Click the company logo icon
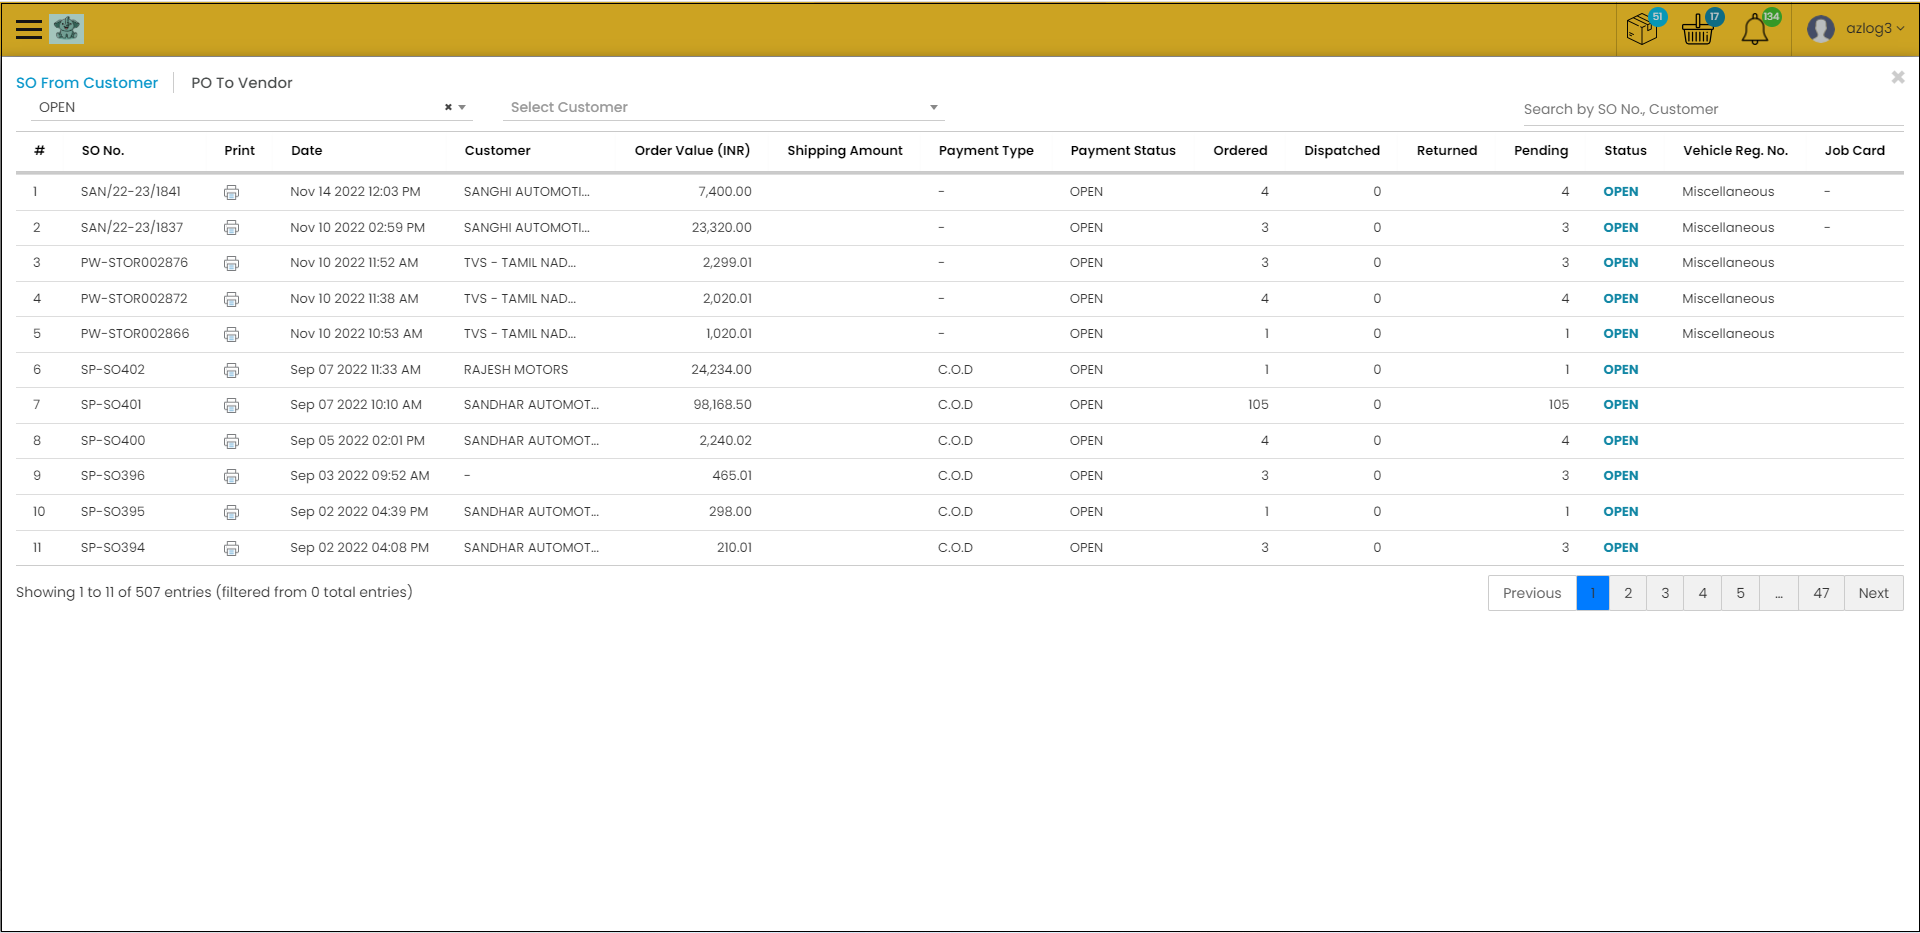The height and width of the screenshot is (933, 1920). point(67,29)
